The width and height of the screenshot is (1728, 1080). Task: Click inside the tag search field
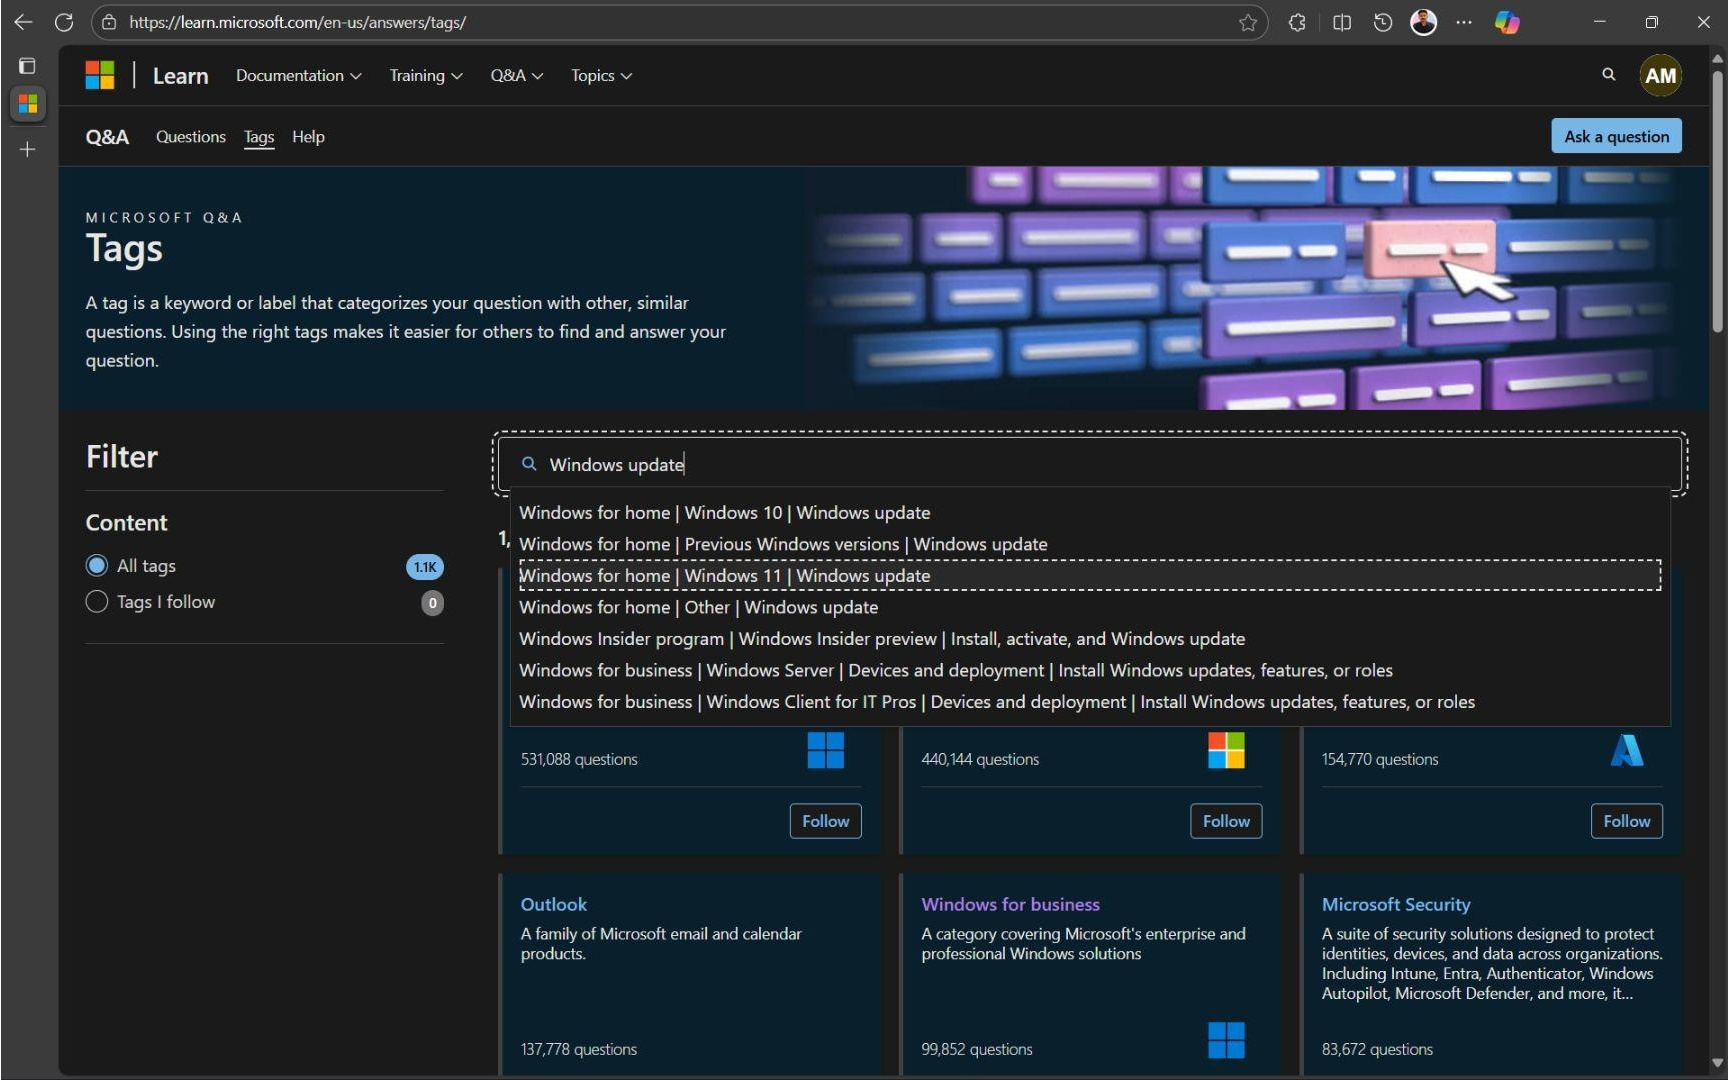tap(1090, 464)
